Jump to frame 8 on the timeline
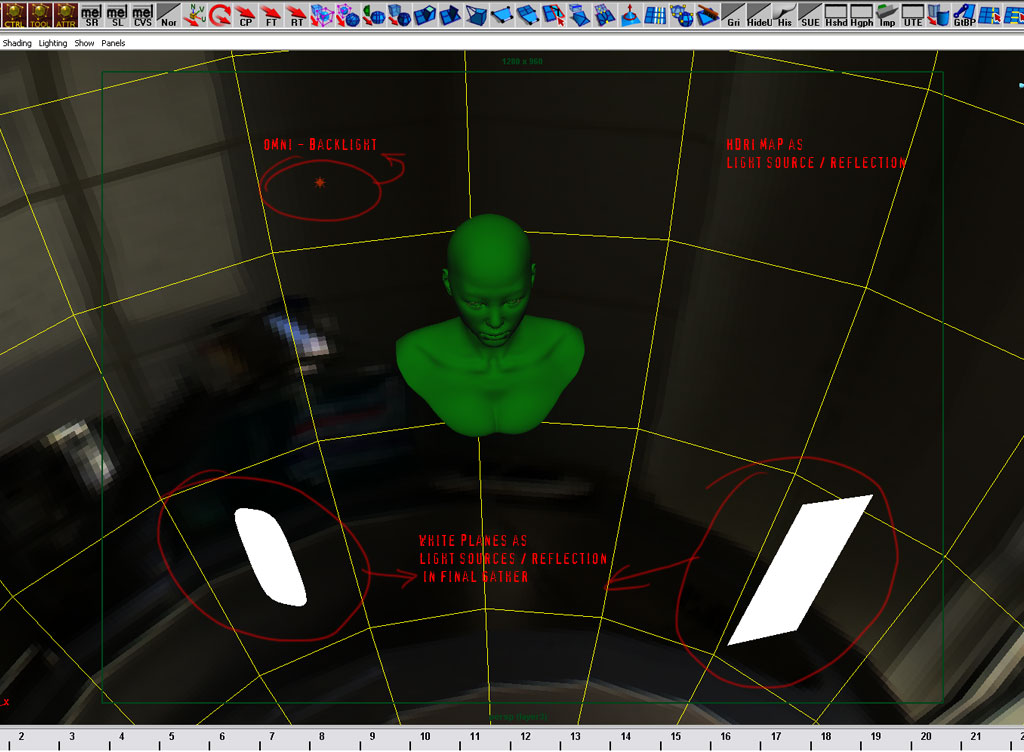The width and height of the screenshot is (1024, 752). click(x=322, y=736)
